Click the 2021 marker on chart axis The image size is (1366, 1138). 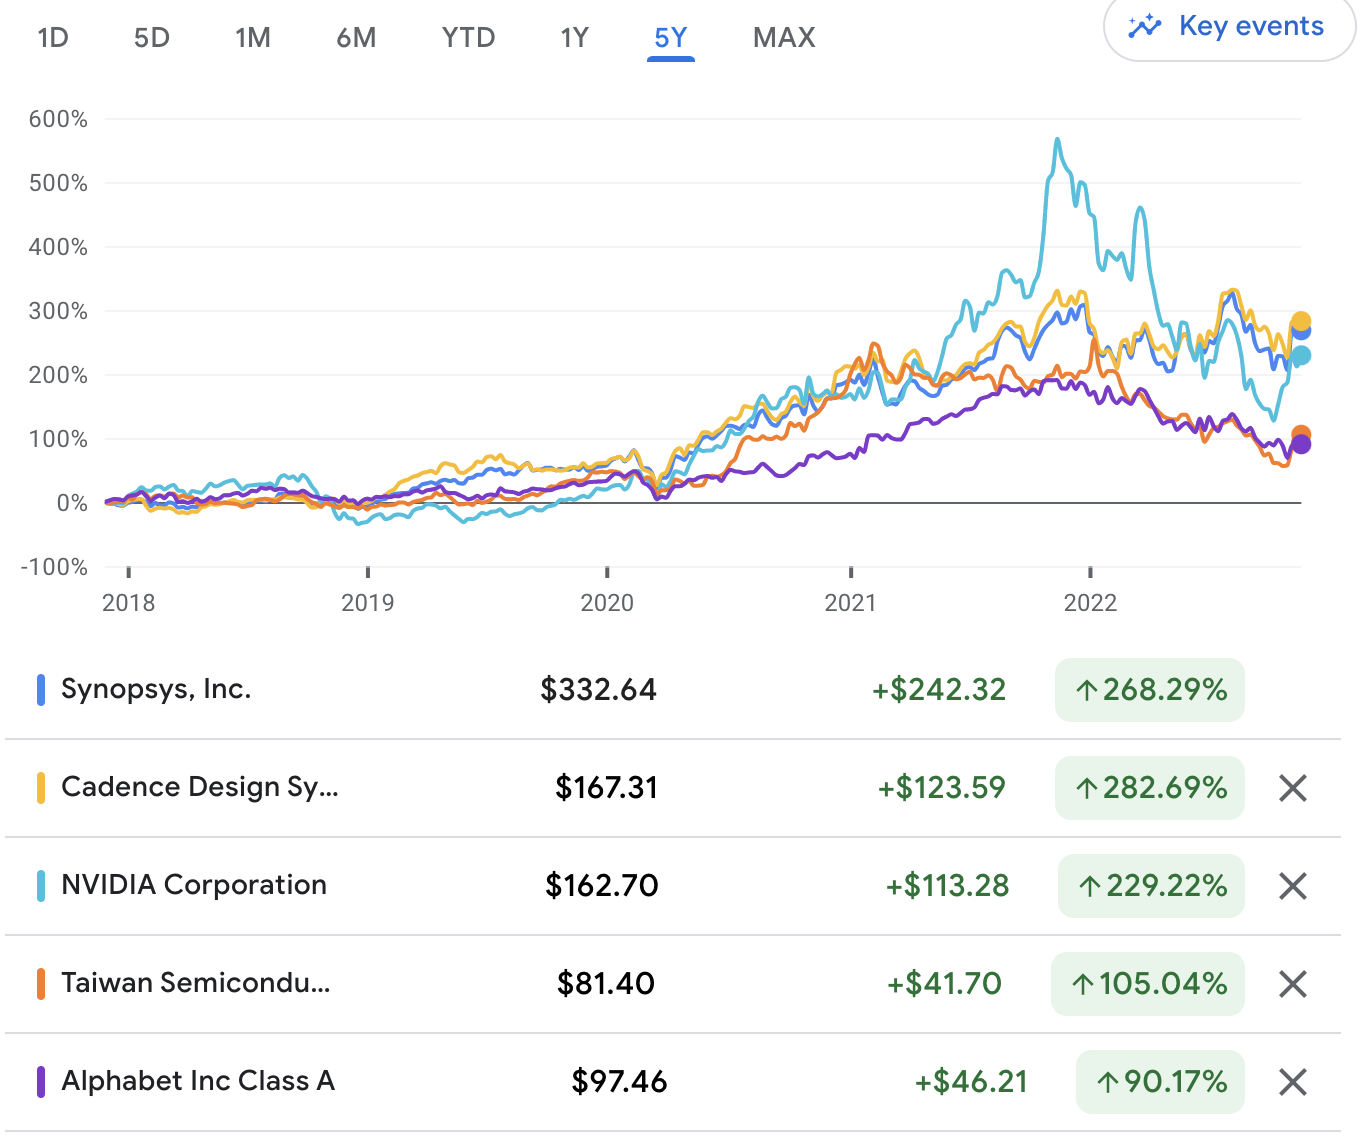[850, 602]
